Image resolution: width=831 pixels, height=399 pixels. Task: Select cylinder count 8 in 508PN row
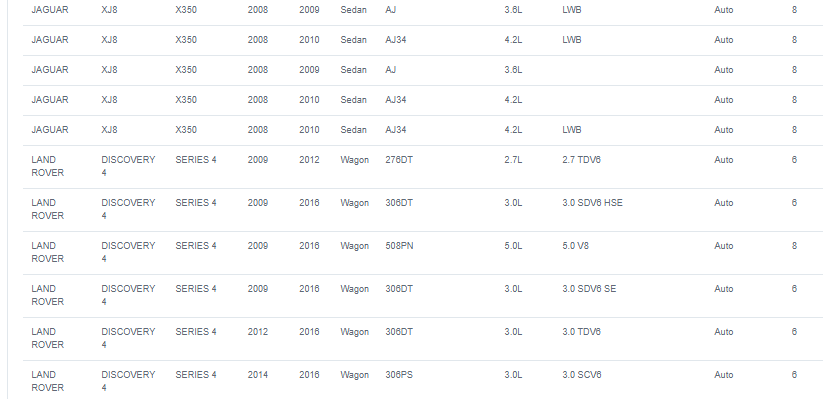point(794,245)
